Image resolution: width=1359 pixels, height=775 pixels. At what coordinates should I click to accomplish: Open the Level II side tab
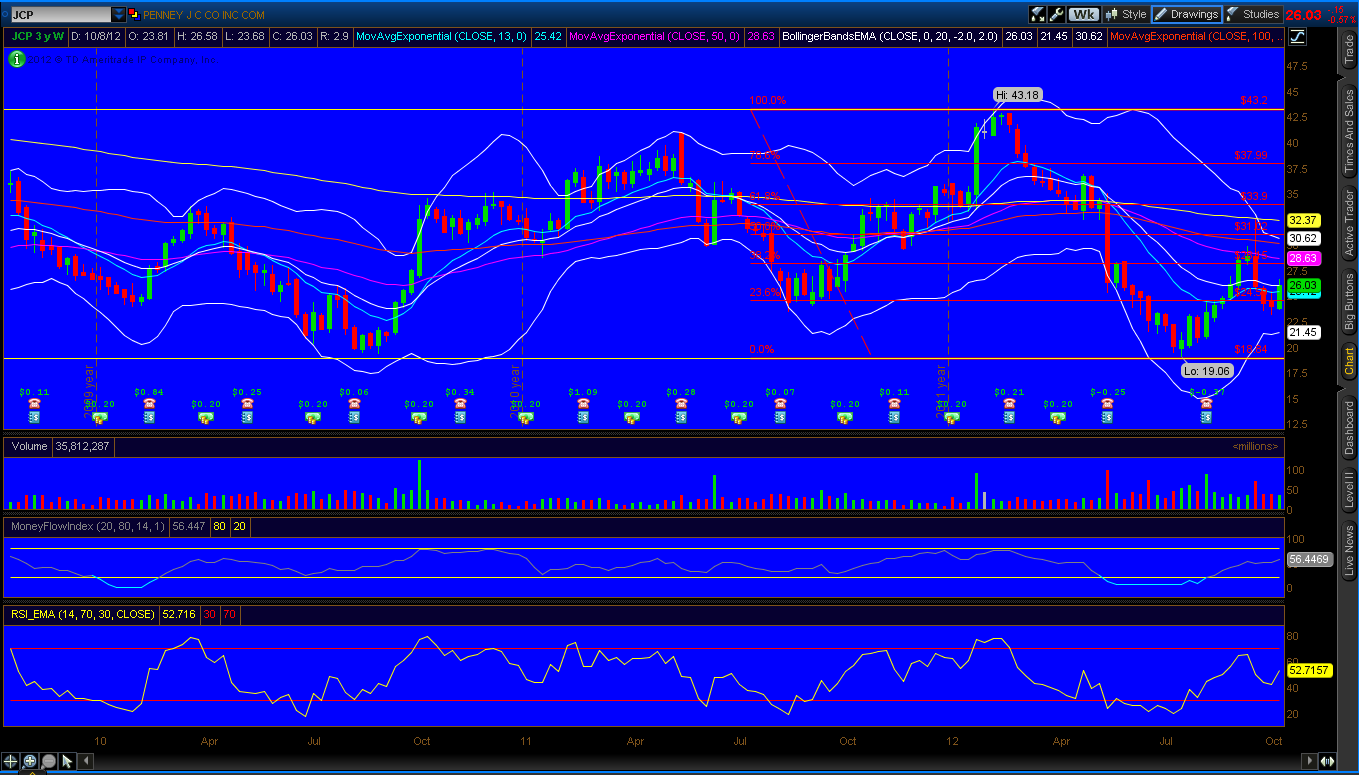[1348, 492]
